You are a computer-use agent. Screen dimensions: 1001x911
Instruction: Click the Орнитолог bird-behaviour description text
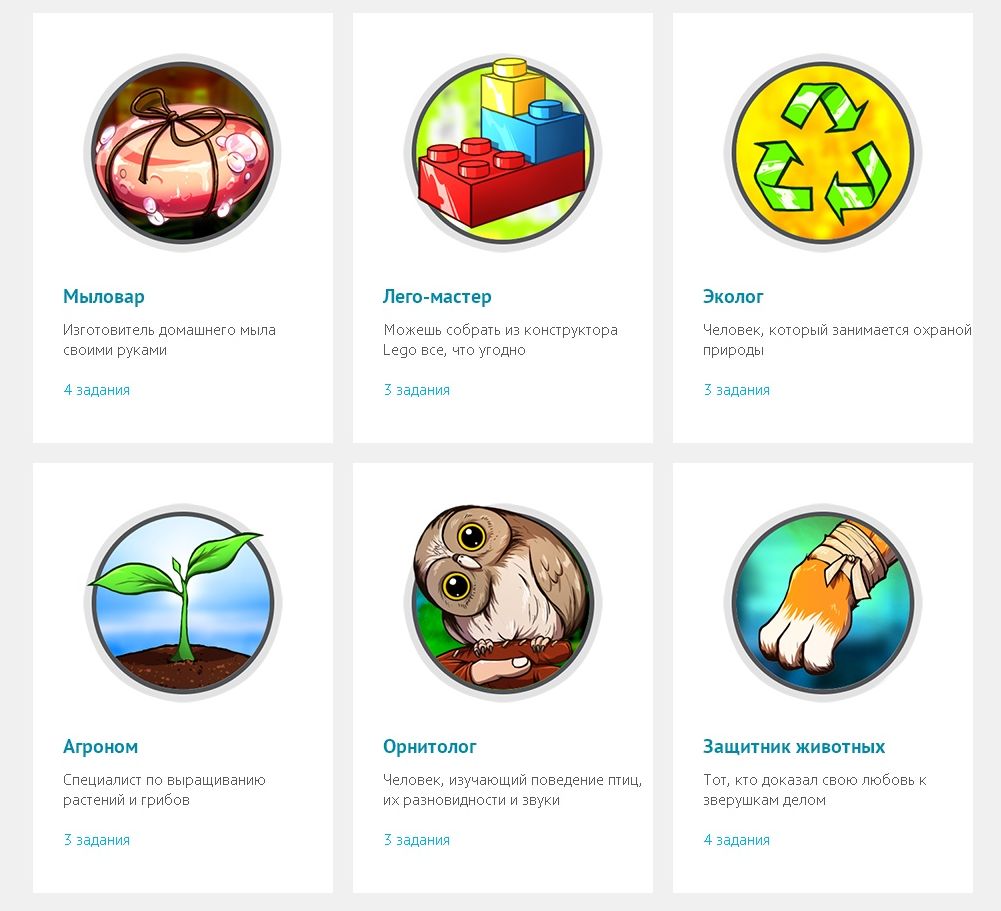point(513,790)
